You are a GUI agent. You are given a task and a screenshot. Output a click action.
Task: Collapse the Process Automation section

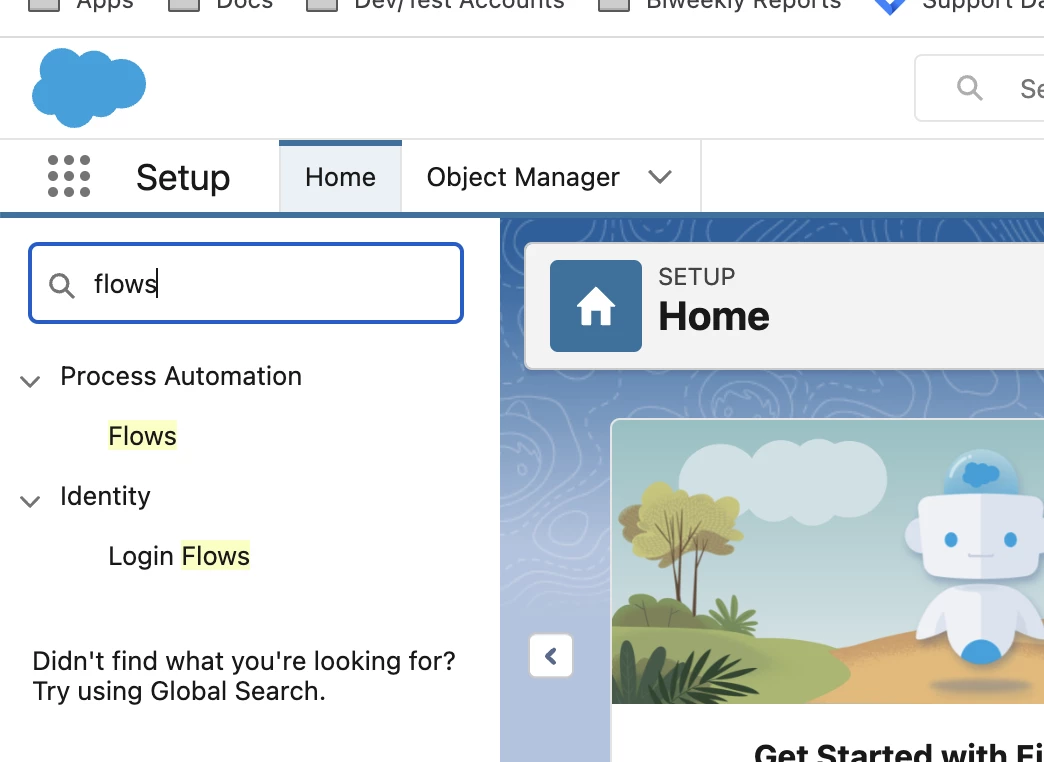(30, 380)
